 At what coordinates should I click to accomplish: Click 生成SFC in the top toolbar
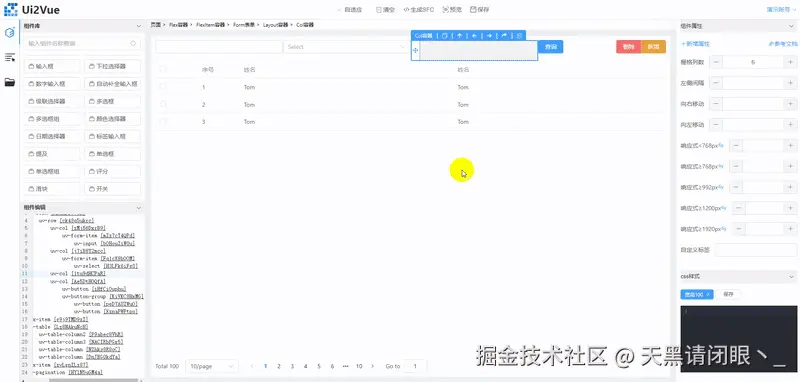(419, 9)
